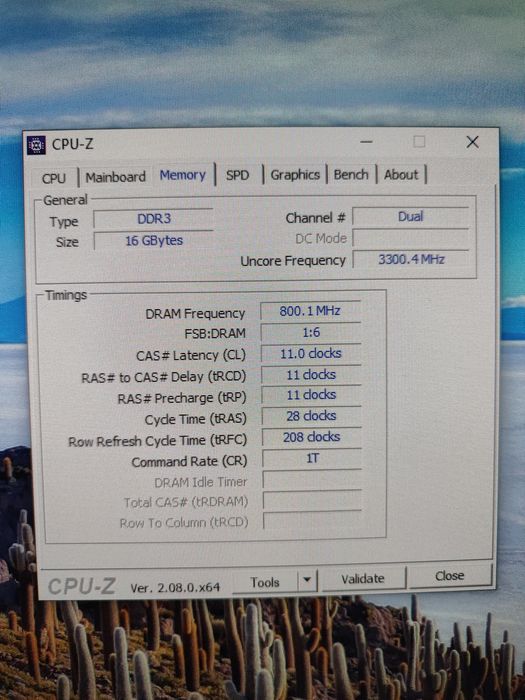Click the Tools button
The image size is (525, 700).
[265, 582]
